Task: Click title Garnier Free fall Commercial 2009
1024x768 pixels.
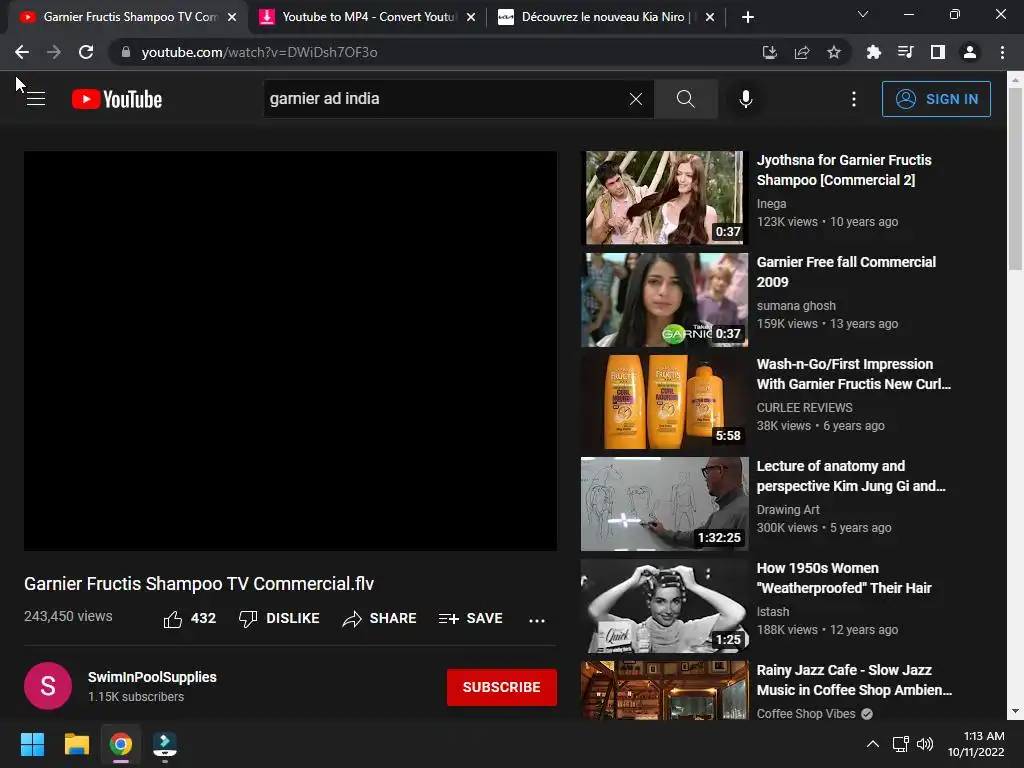Action: point(846,272)
